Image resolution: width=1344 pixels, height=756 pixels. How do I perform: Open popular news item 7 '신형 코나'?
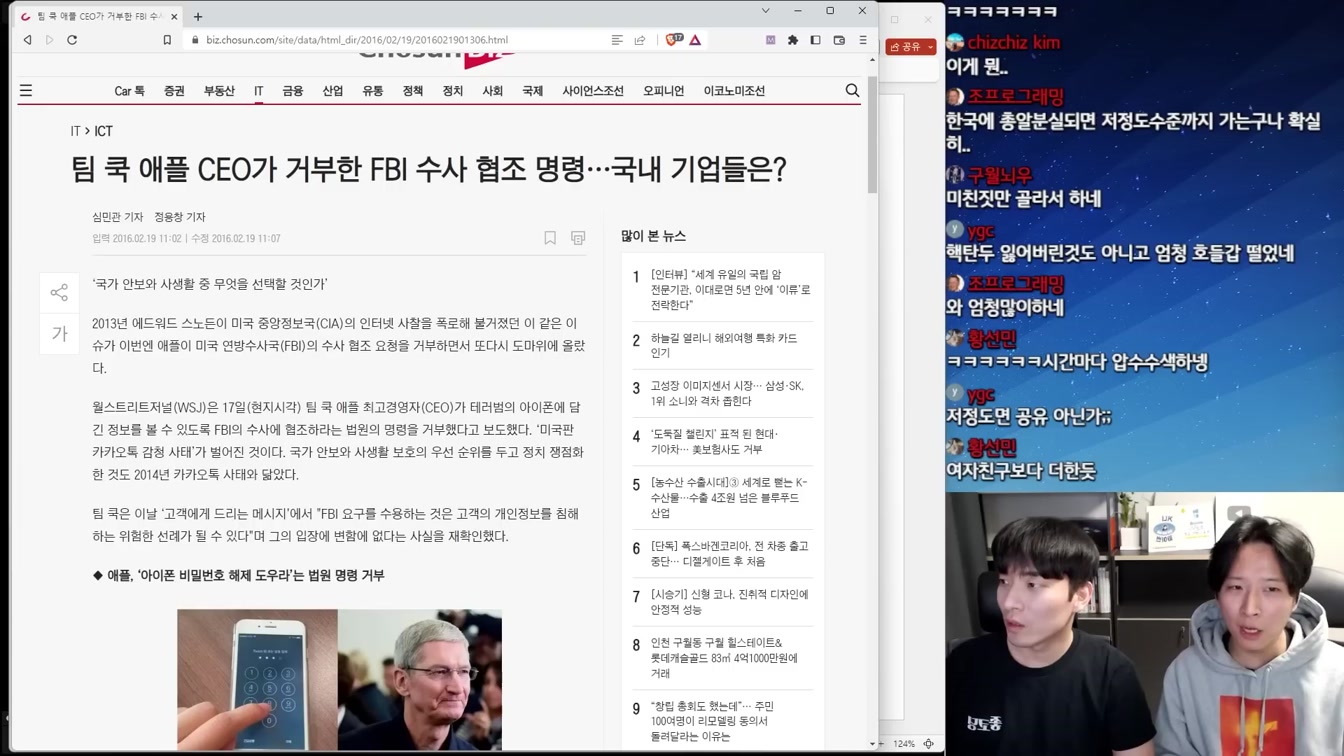(x=729, y=601)
